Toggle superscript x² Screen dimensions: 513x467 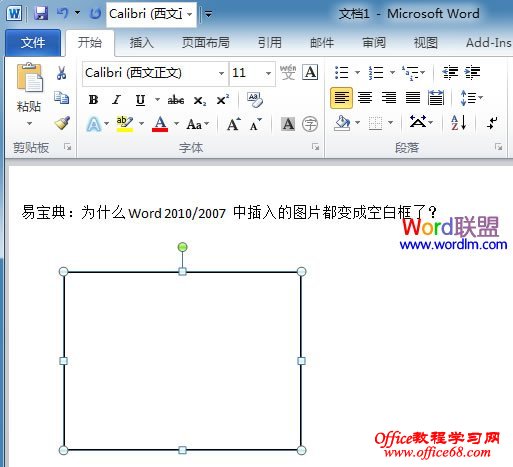(223, 100)
